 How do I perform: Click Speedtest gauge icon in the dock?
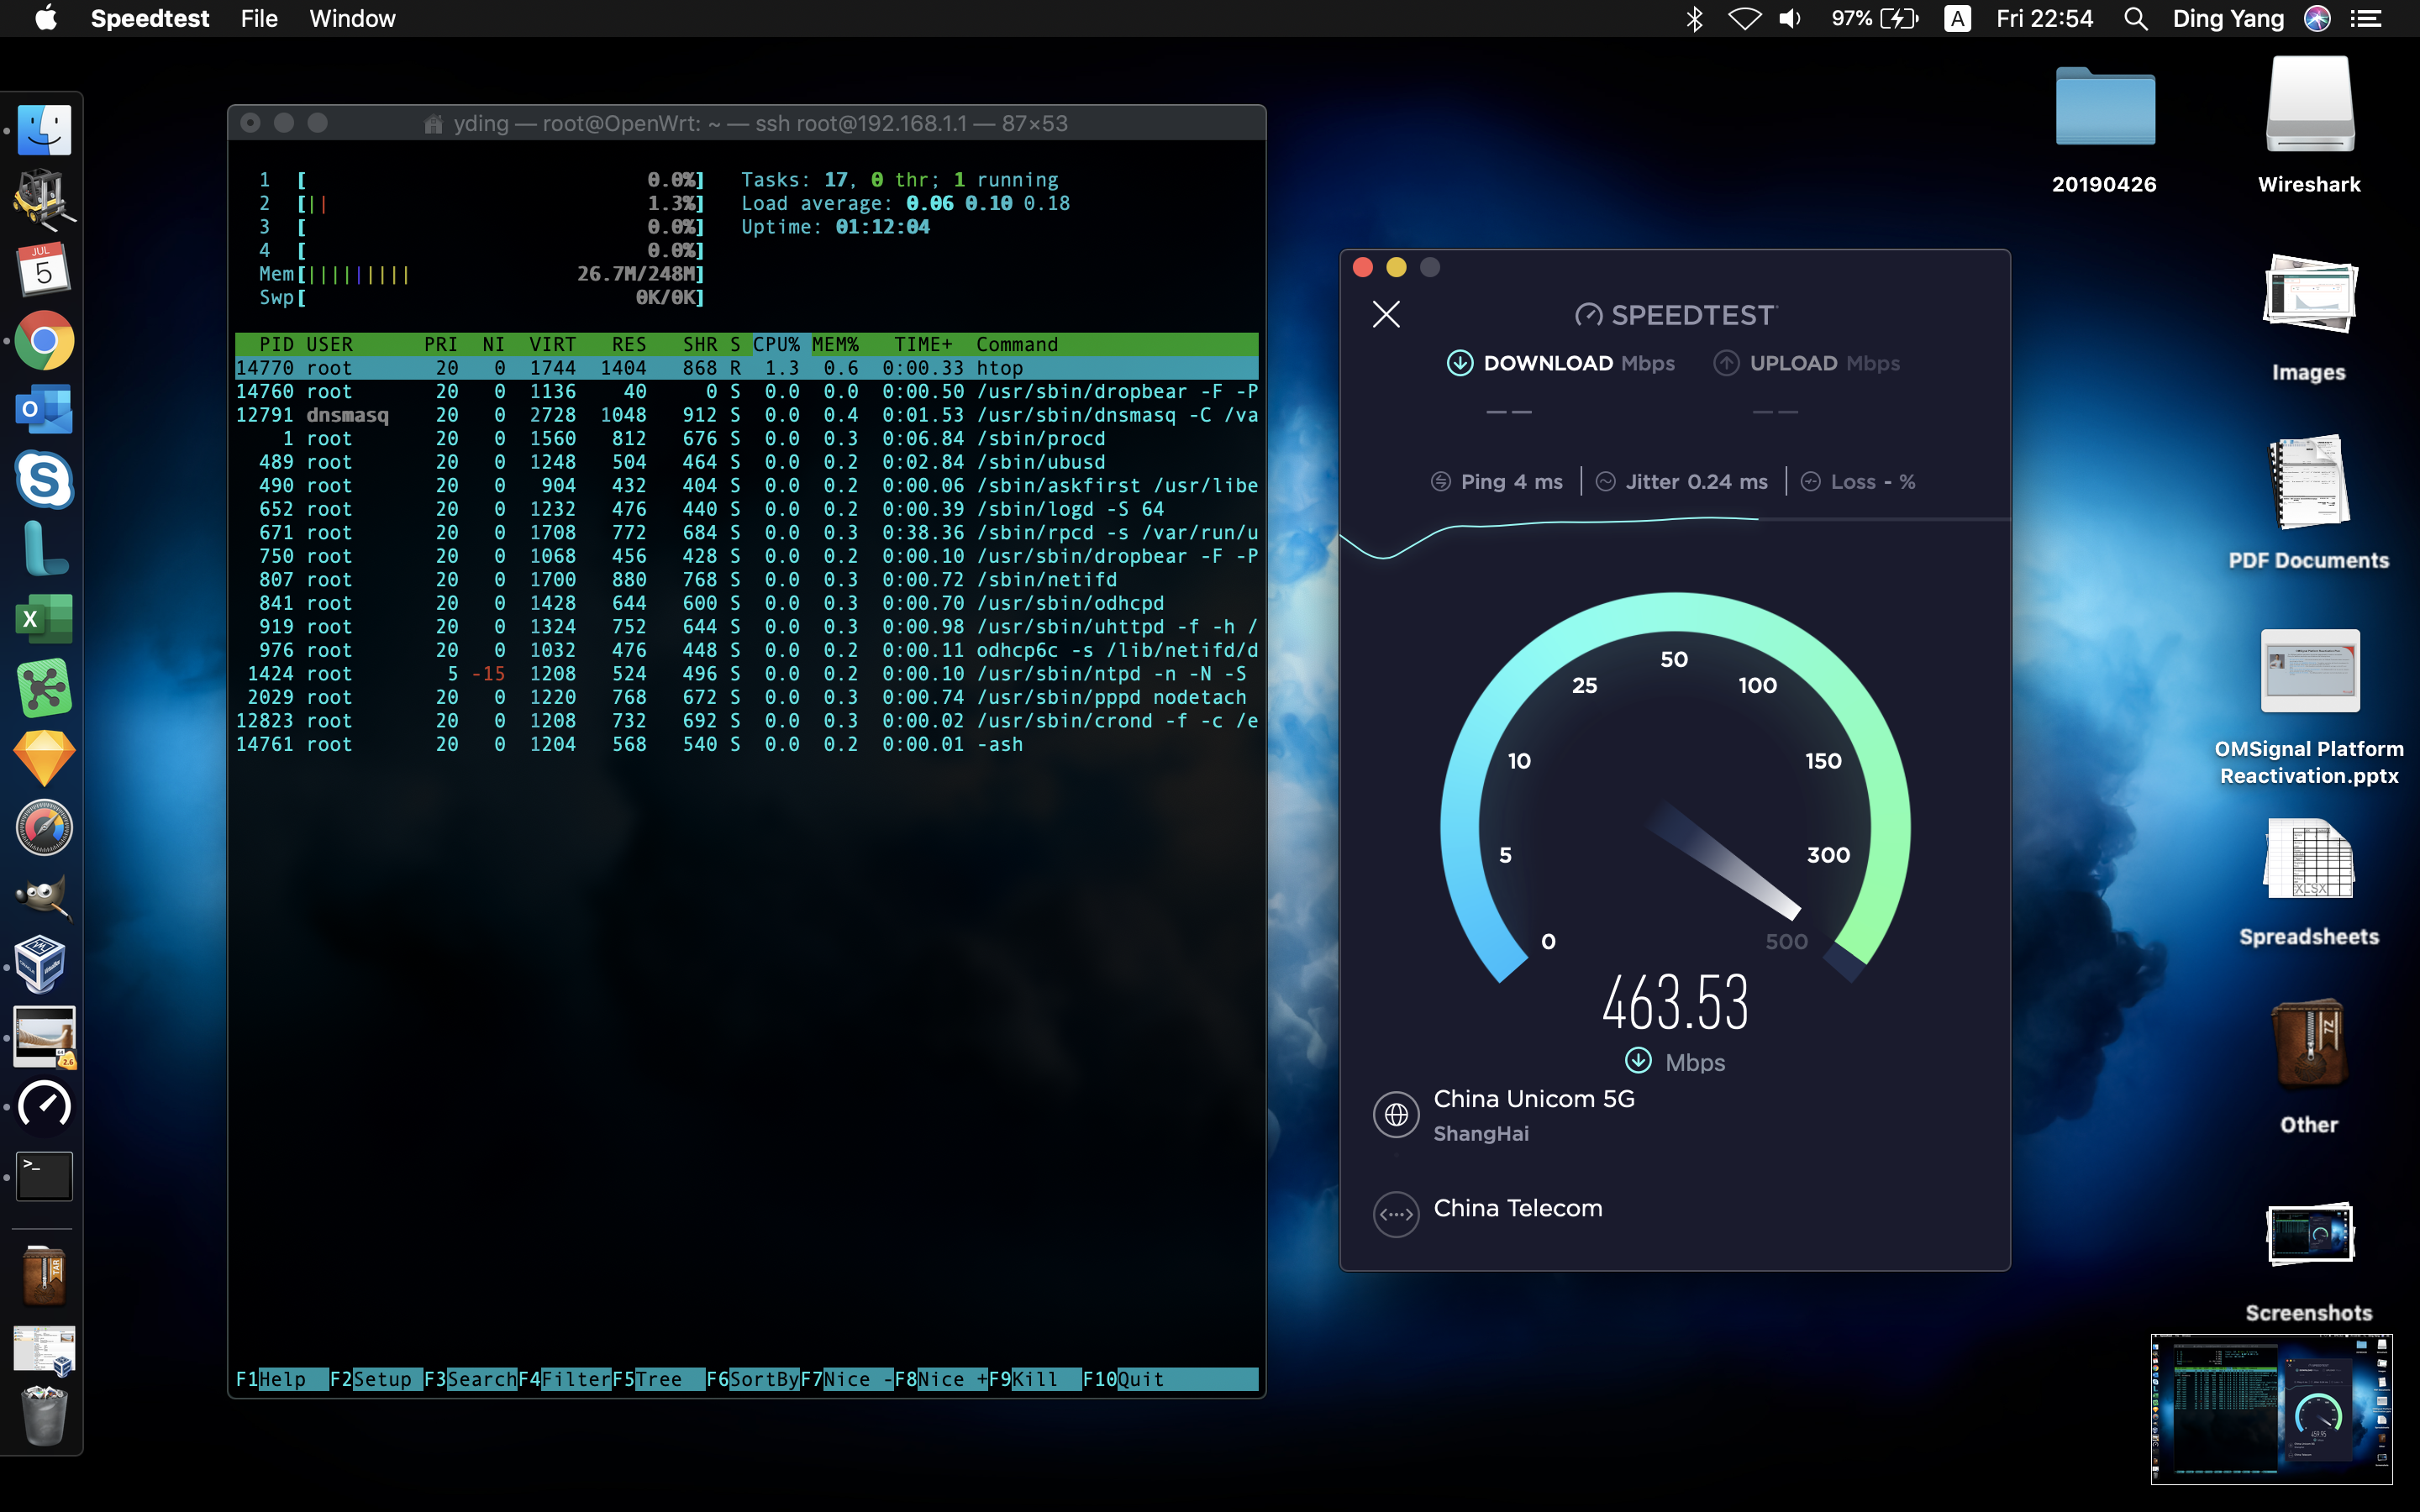(44, 1106)
